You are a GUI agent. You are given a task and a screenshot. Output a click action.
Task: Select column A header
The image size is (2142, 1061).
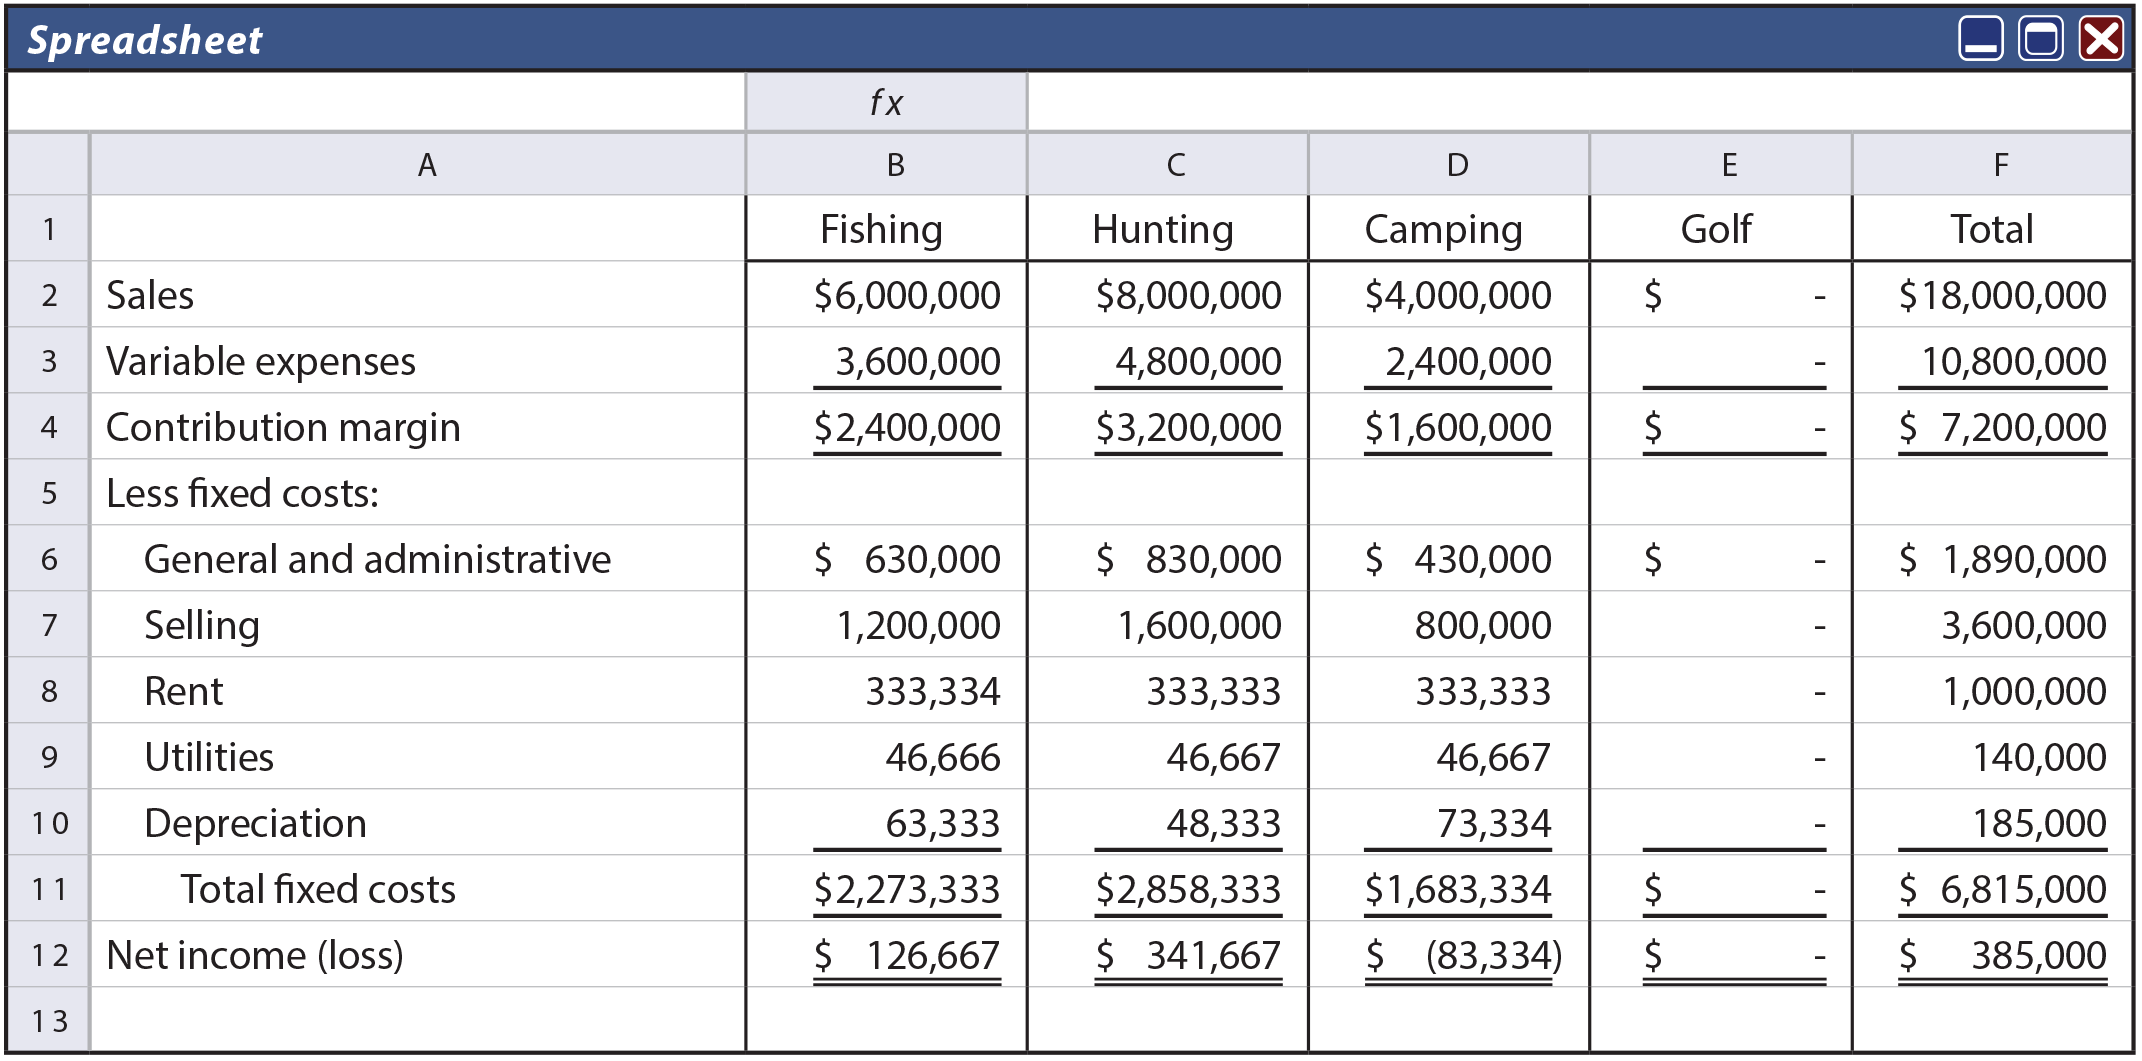[418, 165]
